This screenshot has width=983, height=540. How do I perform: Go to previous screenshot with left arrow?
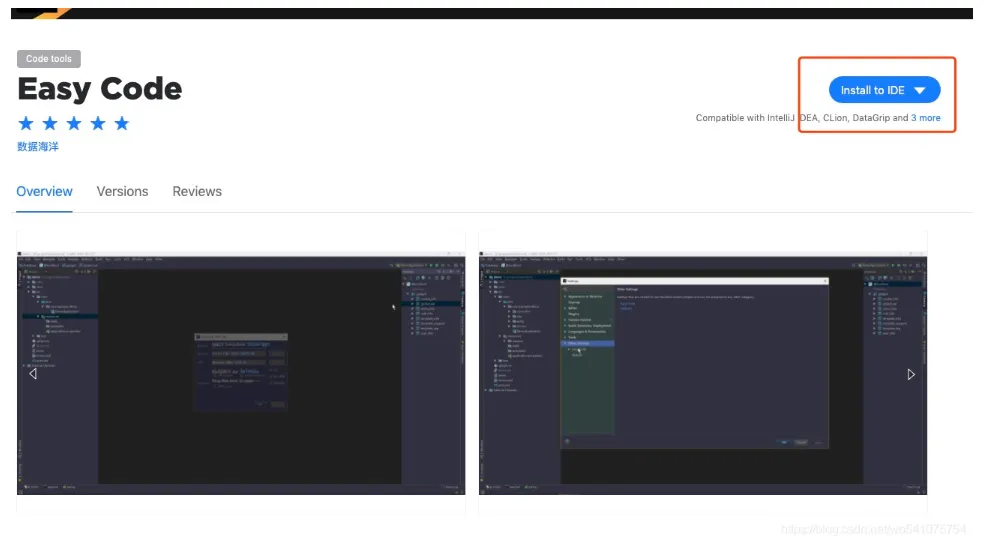pyautogui.click(x=33, y=374)
